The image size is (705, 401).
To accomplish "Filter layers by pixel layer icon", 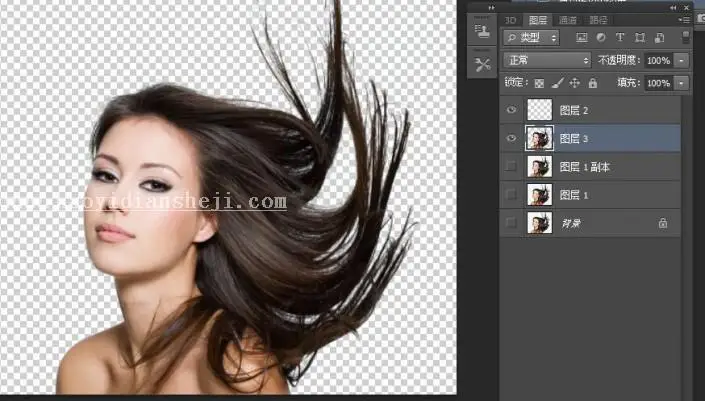I will [x=581, y=38].
